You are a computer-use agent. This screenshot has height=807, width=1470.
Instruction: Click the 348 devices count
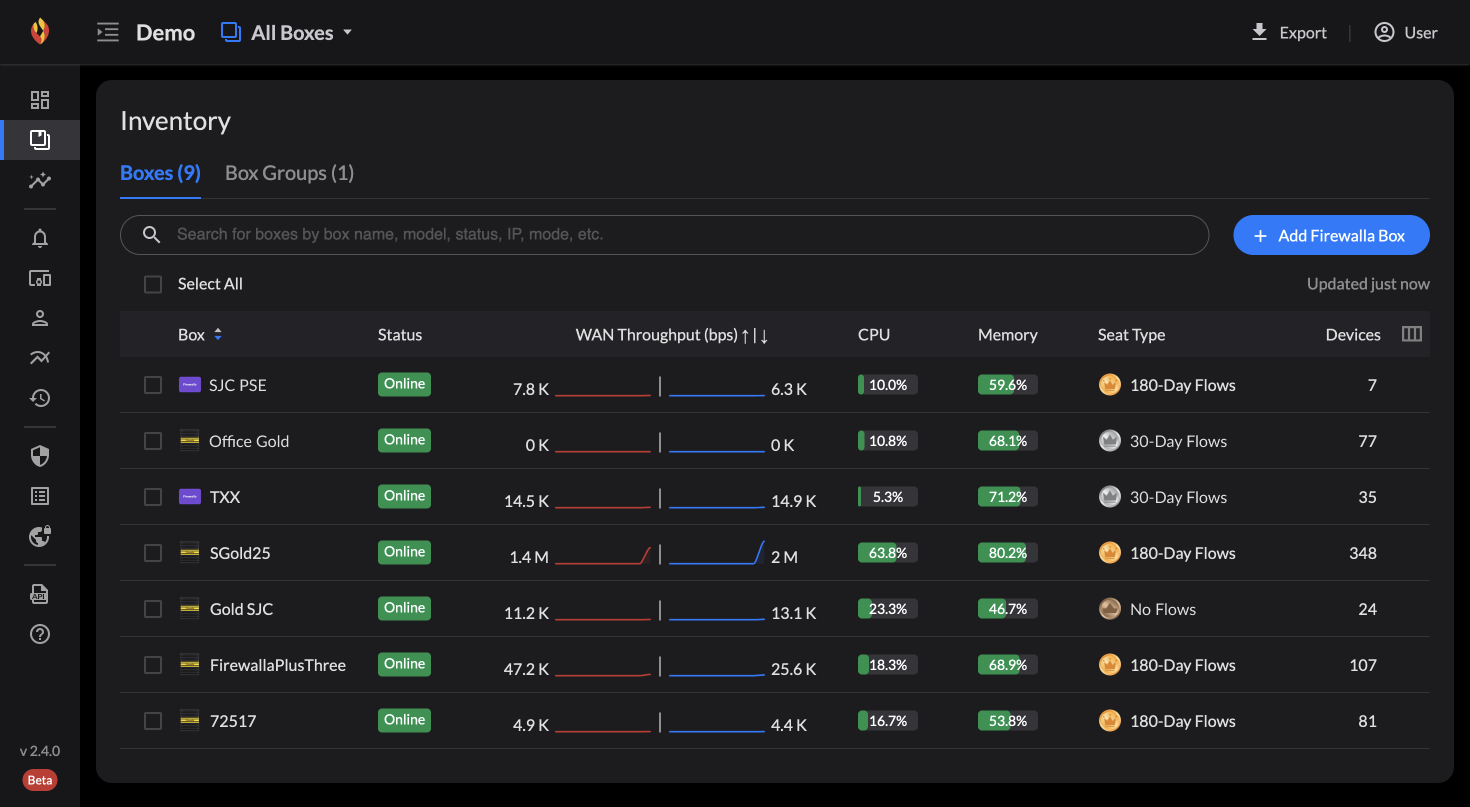[x=1362, y=553]
